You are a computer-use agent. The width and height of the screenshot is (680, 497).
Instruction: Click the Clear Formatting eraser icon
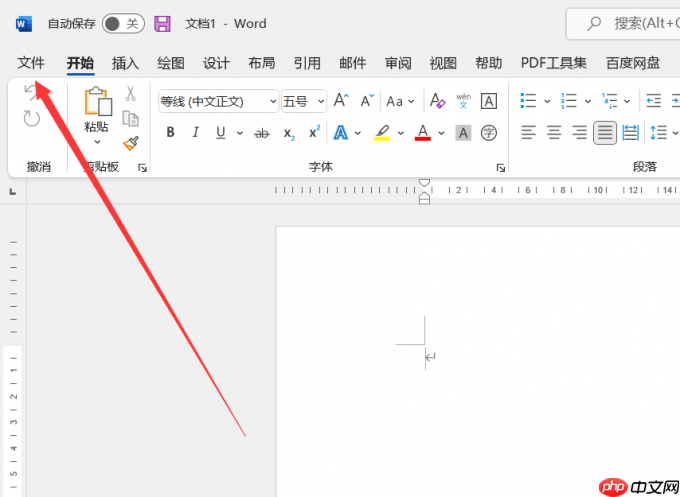(x=437, y=101)
